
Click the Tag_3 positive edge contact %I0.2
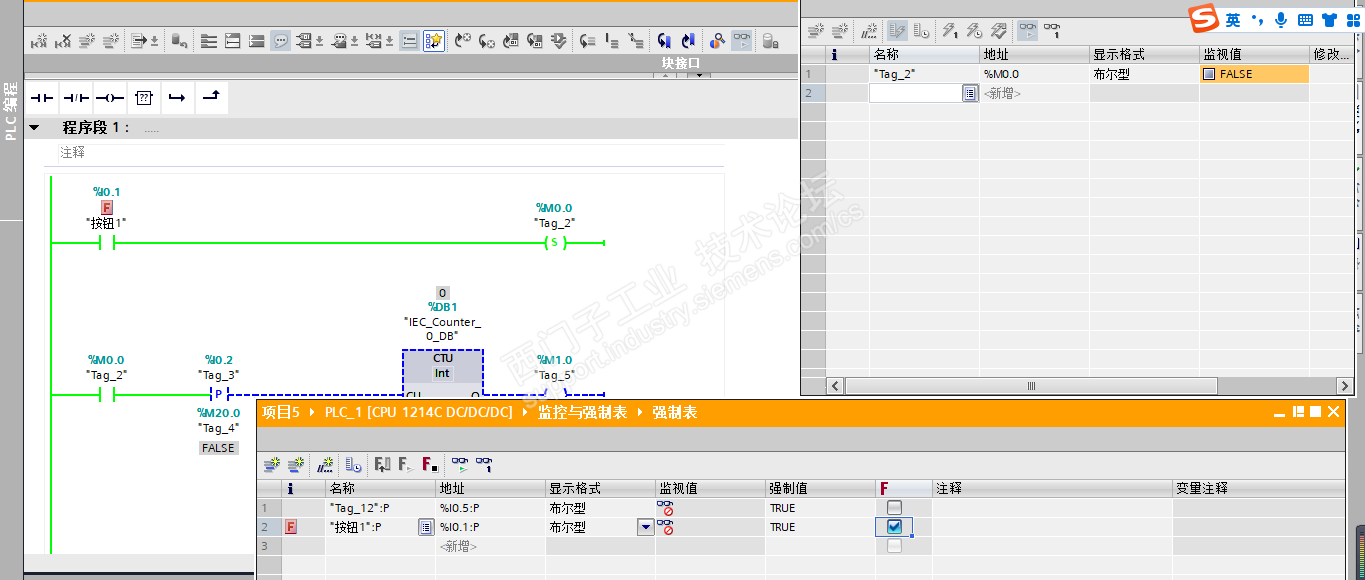pos(218,394)
